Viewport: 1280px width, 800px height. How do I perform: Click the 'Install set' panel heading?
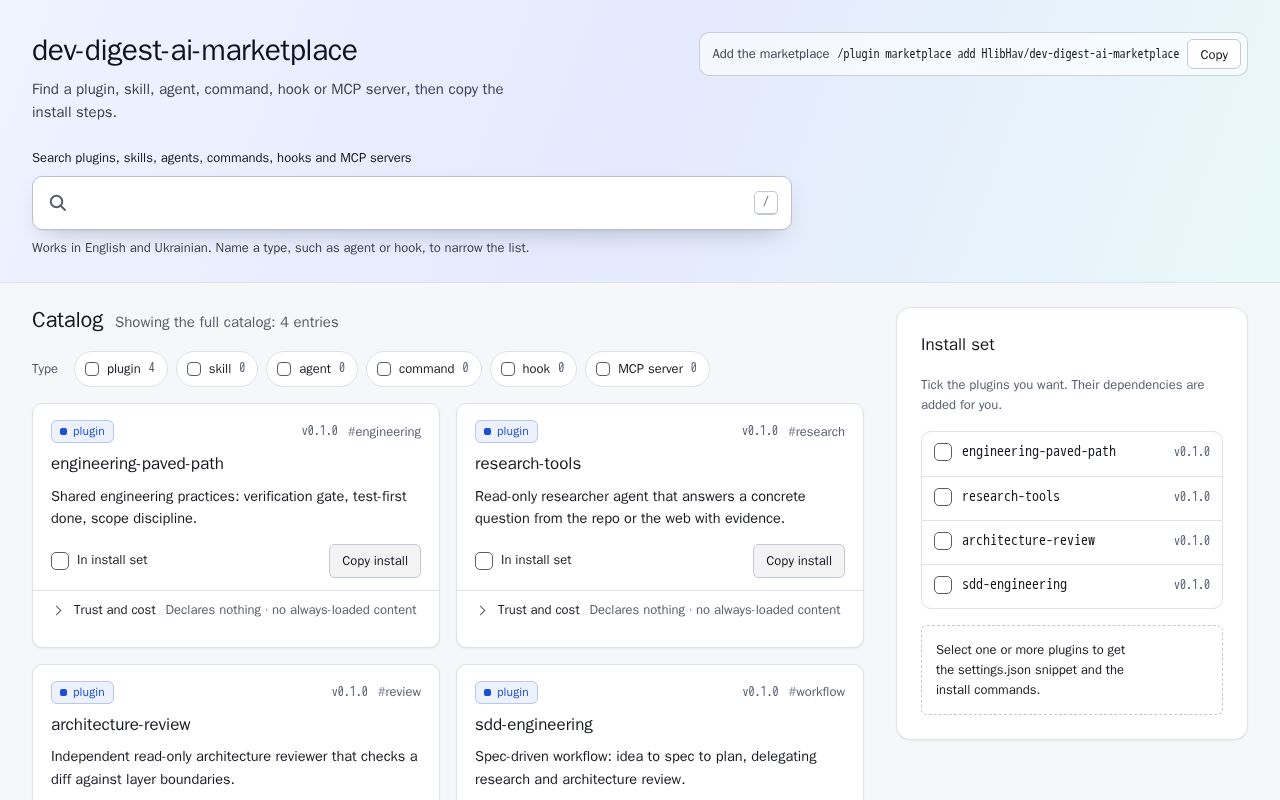point(958,345)
